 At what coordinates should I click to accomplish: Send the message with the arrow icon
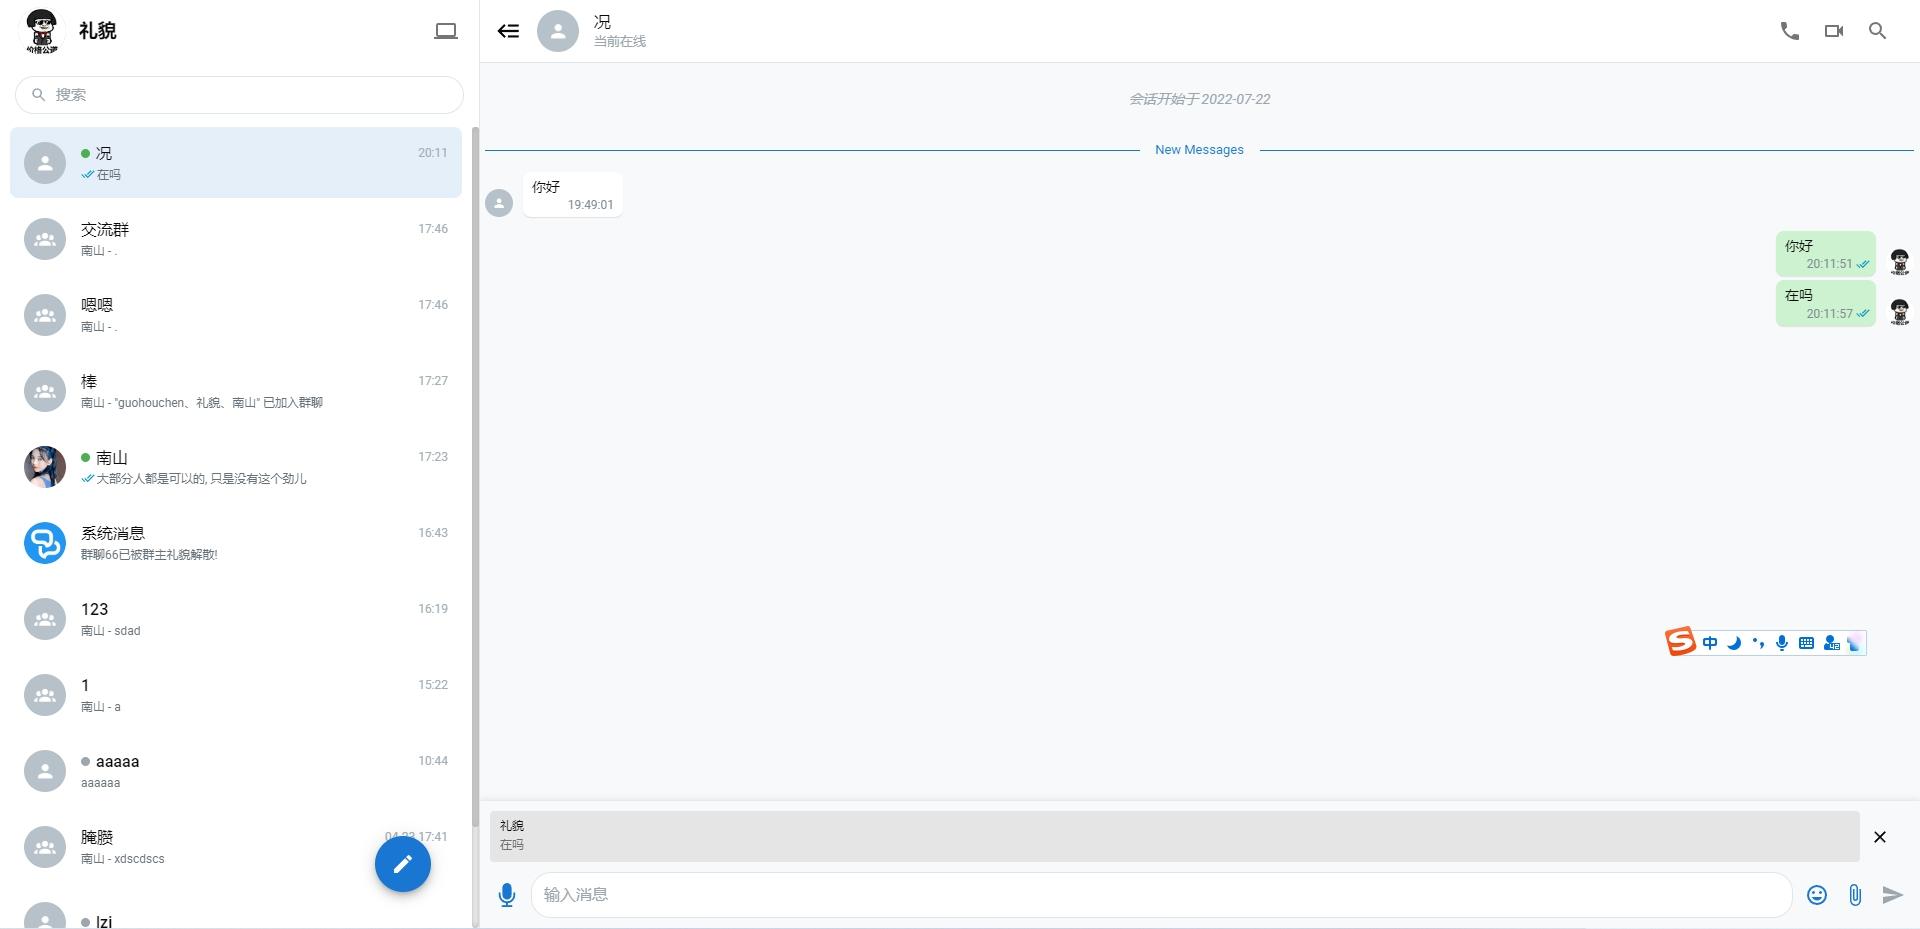coord(1892,895)
